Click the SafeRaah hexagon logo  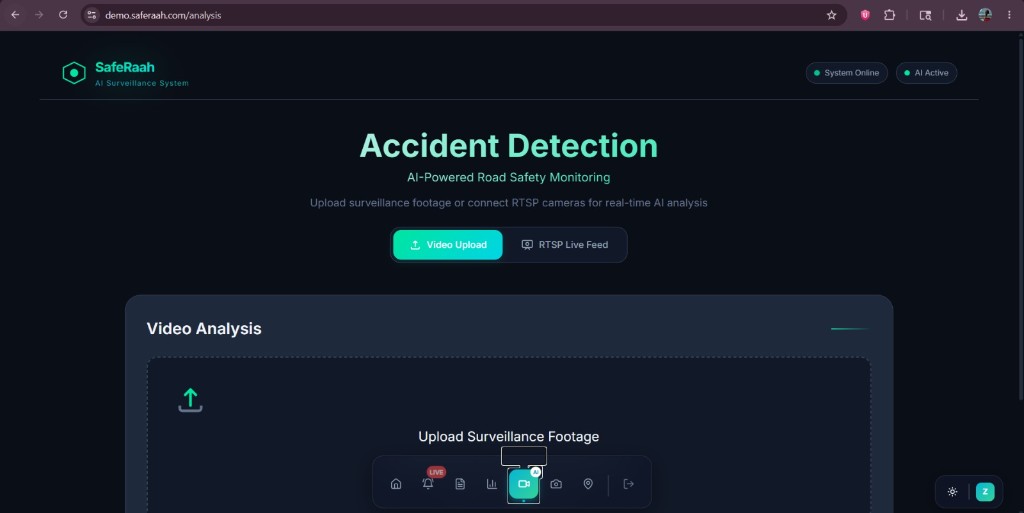point(74,73)
